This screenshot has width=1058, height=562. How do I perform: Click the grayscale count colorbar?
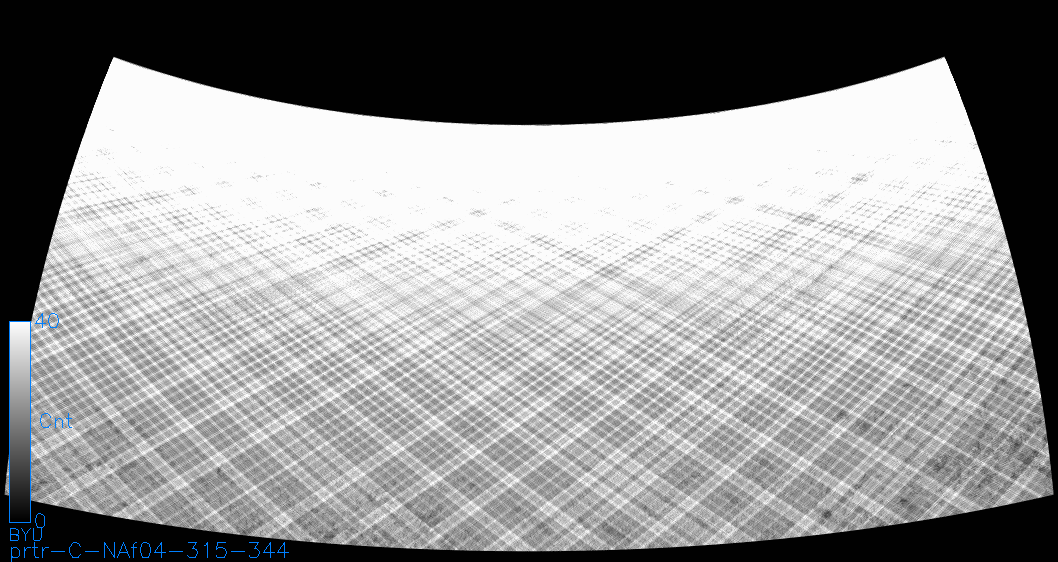[x=20, y=422]
